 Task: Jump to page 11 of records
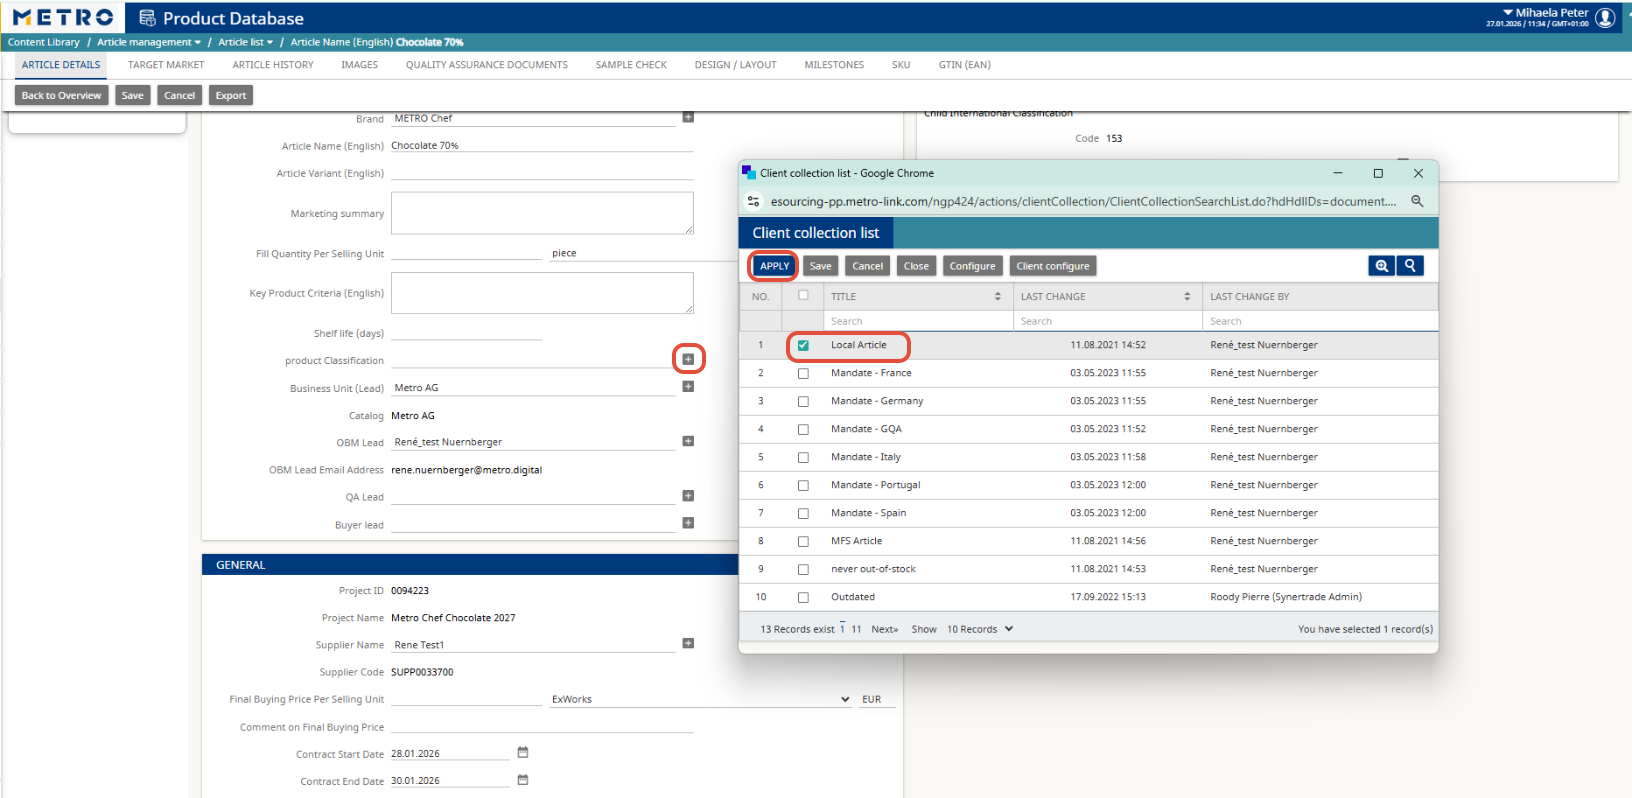[x=856, y=629]
